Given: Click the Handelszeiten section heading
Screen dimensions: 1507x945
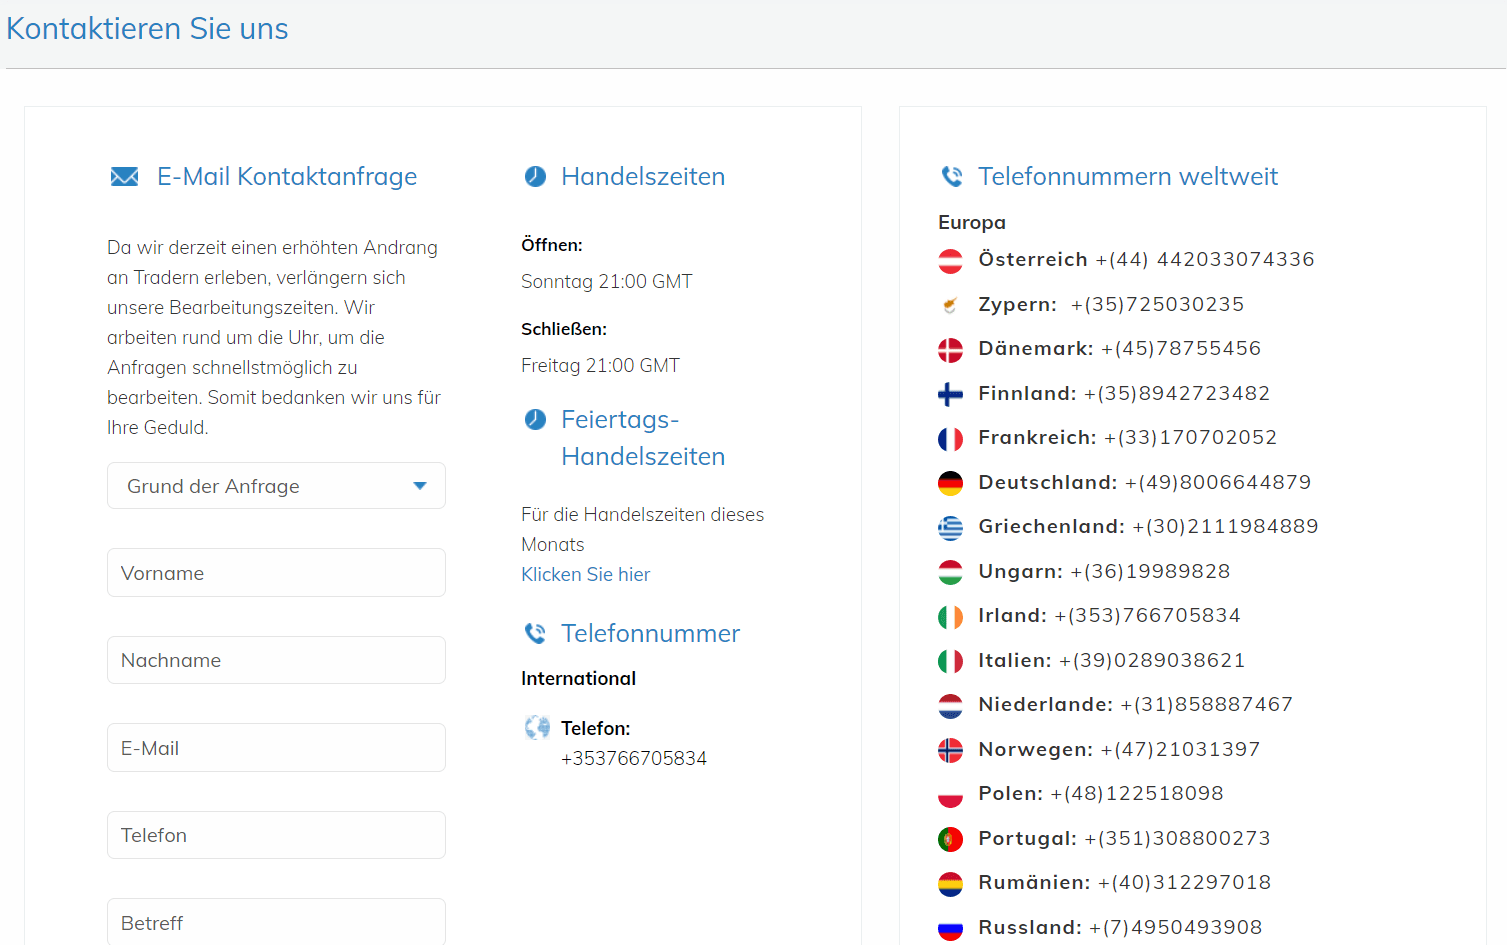Looking at the screenshot, I should [643, 177].
